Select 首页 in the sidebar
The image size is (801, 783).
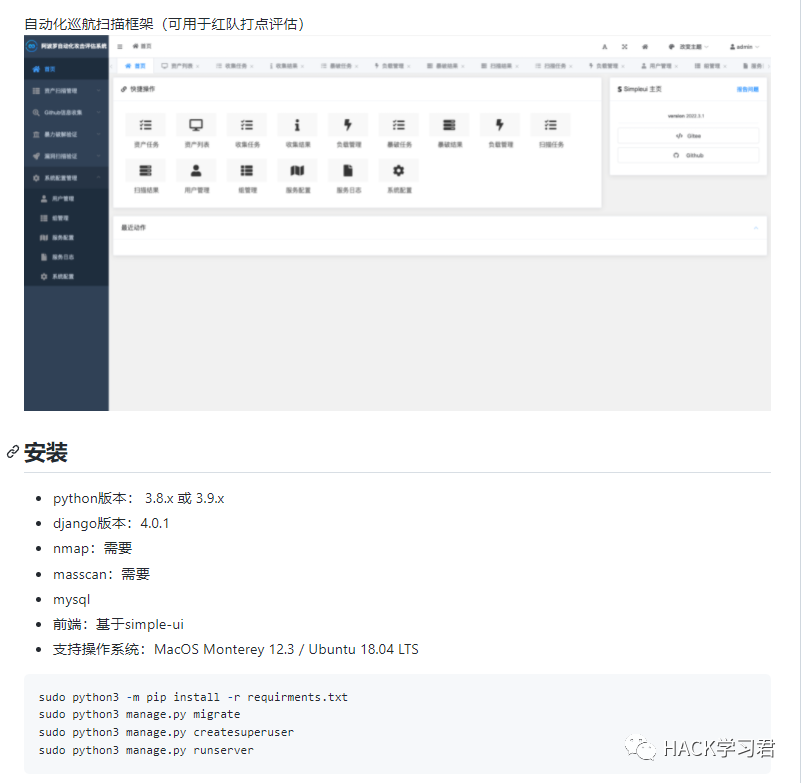pyautogui.click(x=66, y=69)
